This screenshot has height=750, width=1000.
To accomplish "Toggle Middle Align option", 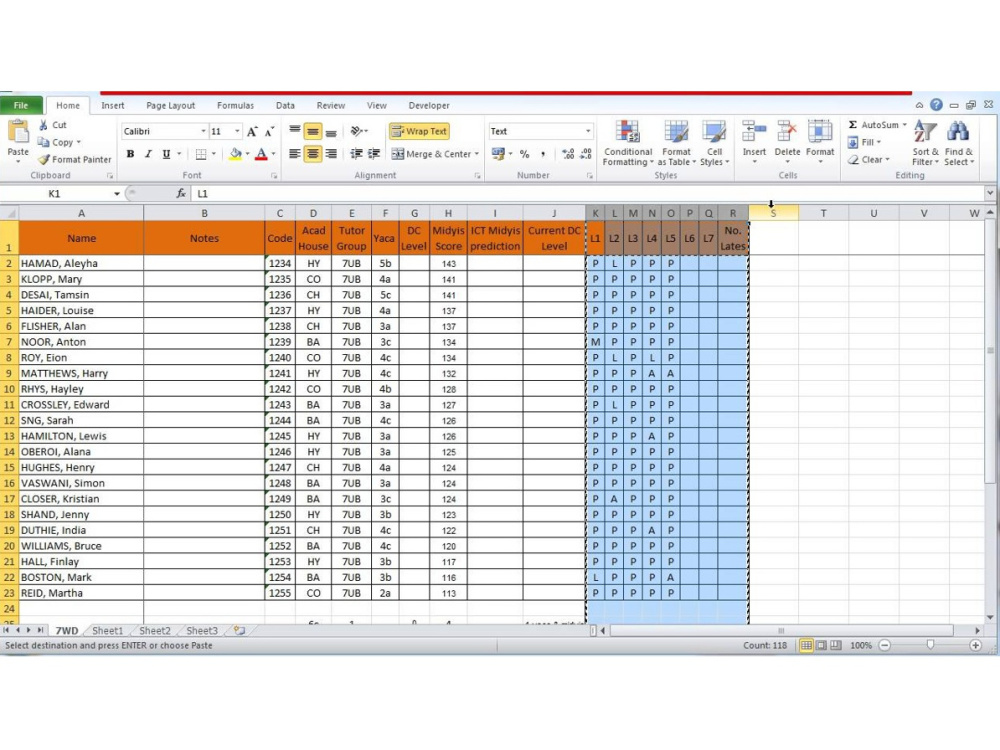I will 312,131.
